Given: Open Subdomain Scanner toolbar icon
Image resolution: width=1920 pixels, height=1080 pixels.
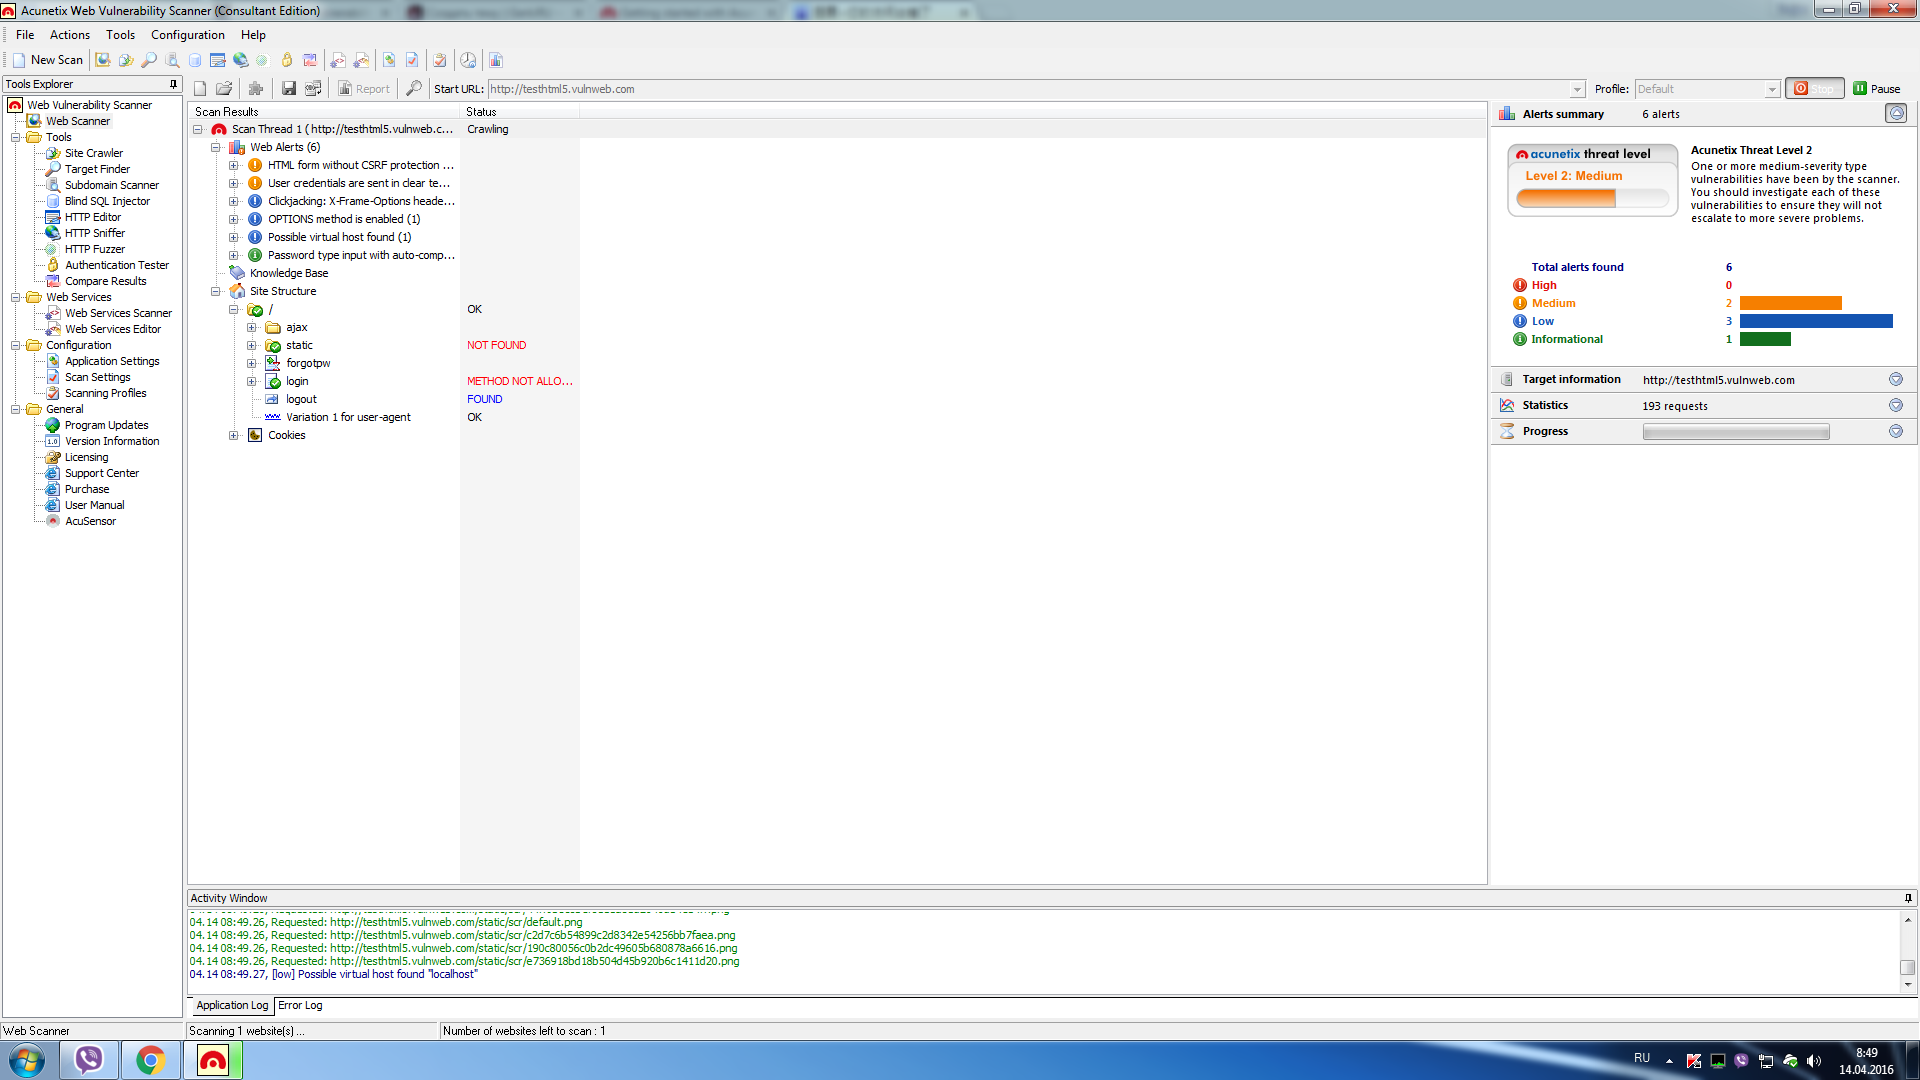Looking at the screenshot, I should pyautogui.click(x=172, y=60).
